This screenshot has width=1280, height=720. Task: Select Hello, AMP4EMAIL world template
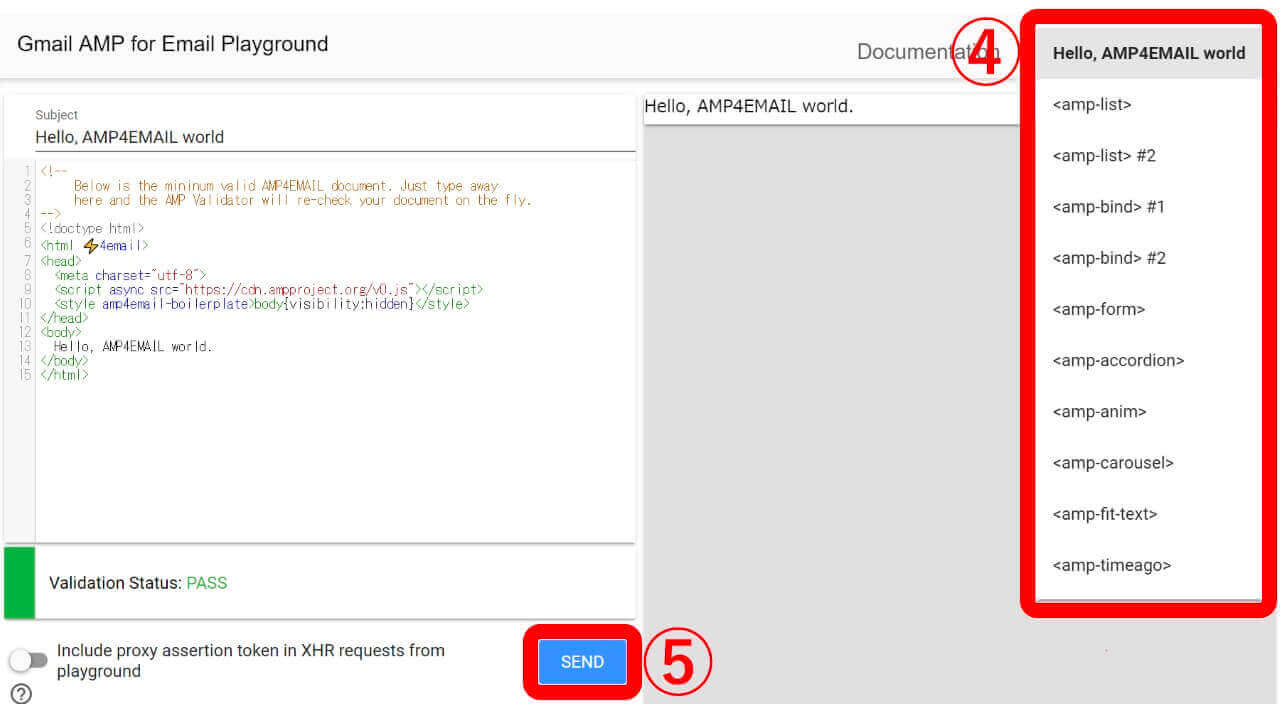(x=1148, y=54)
